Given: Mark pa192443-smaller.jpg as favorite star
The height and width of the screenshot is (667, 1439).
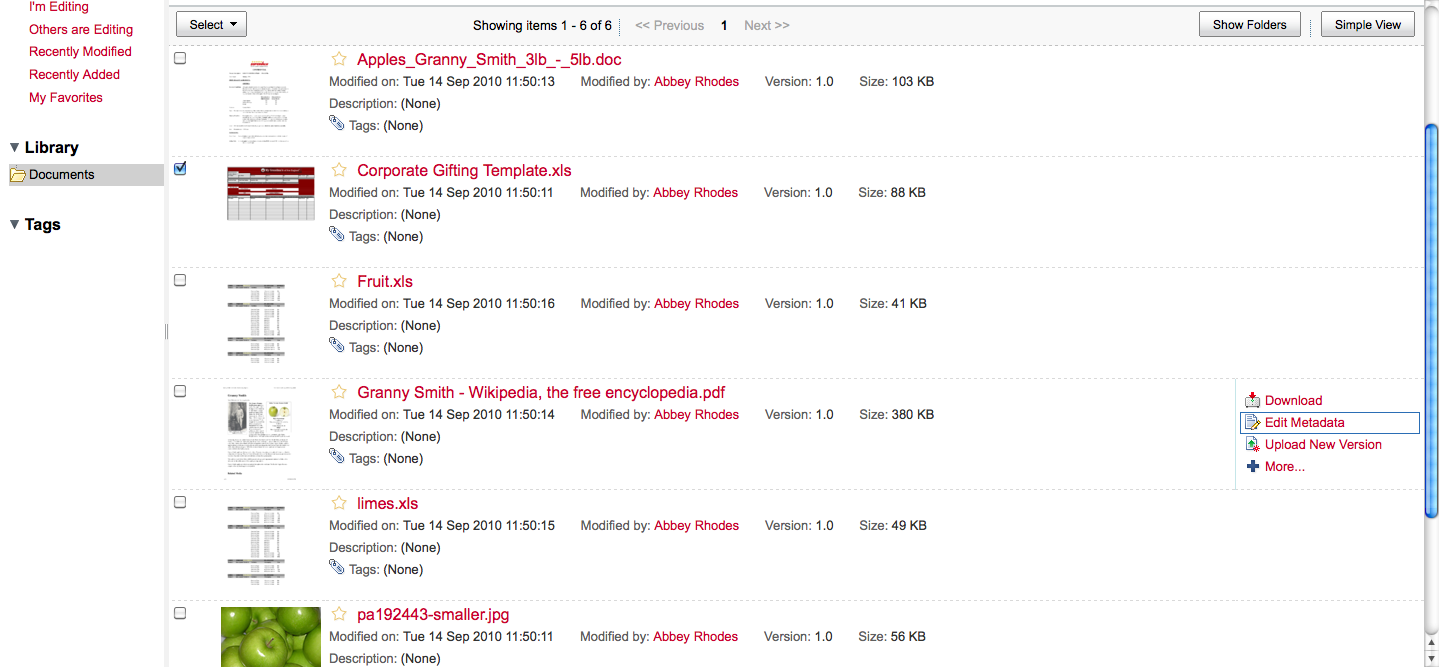Looking at the screenshot, I should click(x=339, y=614).
